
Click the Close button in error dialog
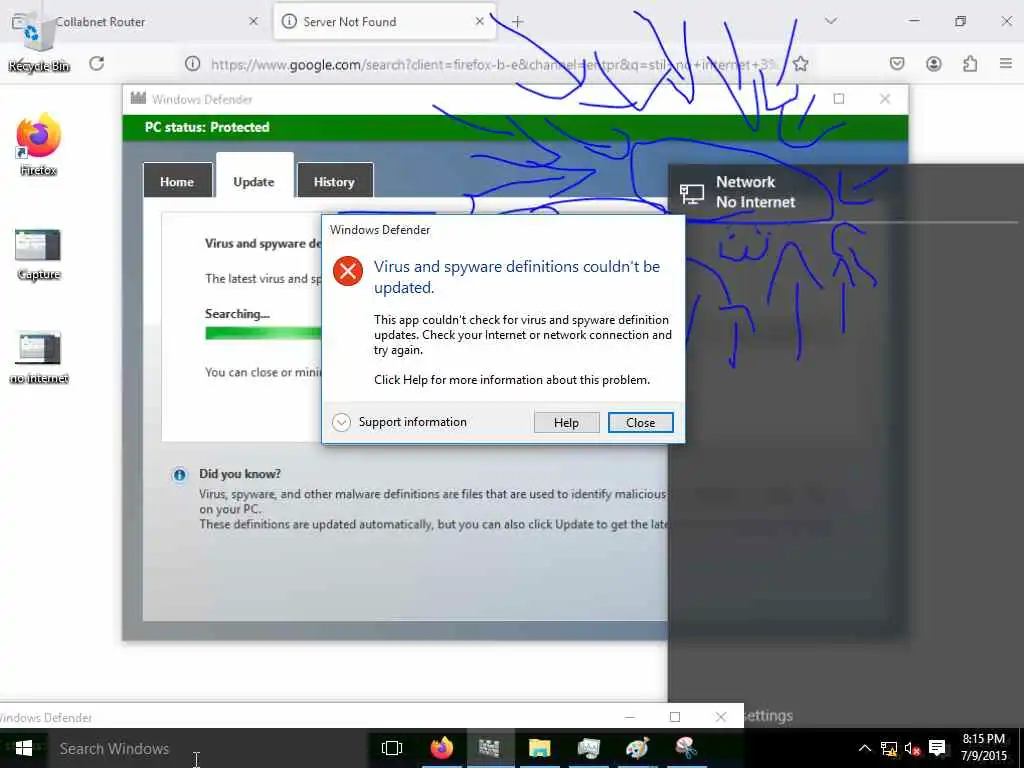[640, 423]
